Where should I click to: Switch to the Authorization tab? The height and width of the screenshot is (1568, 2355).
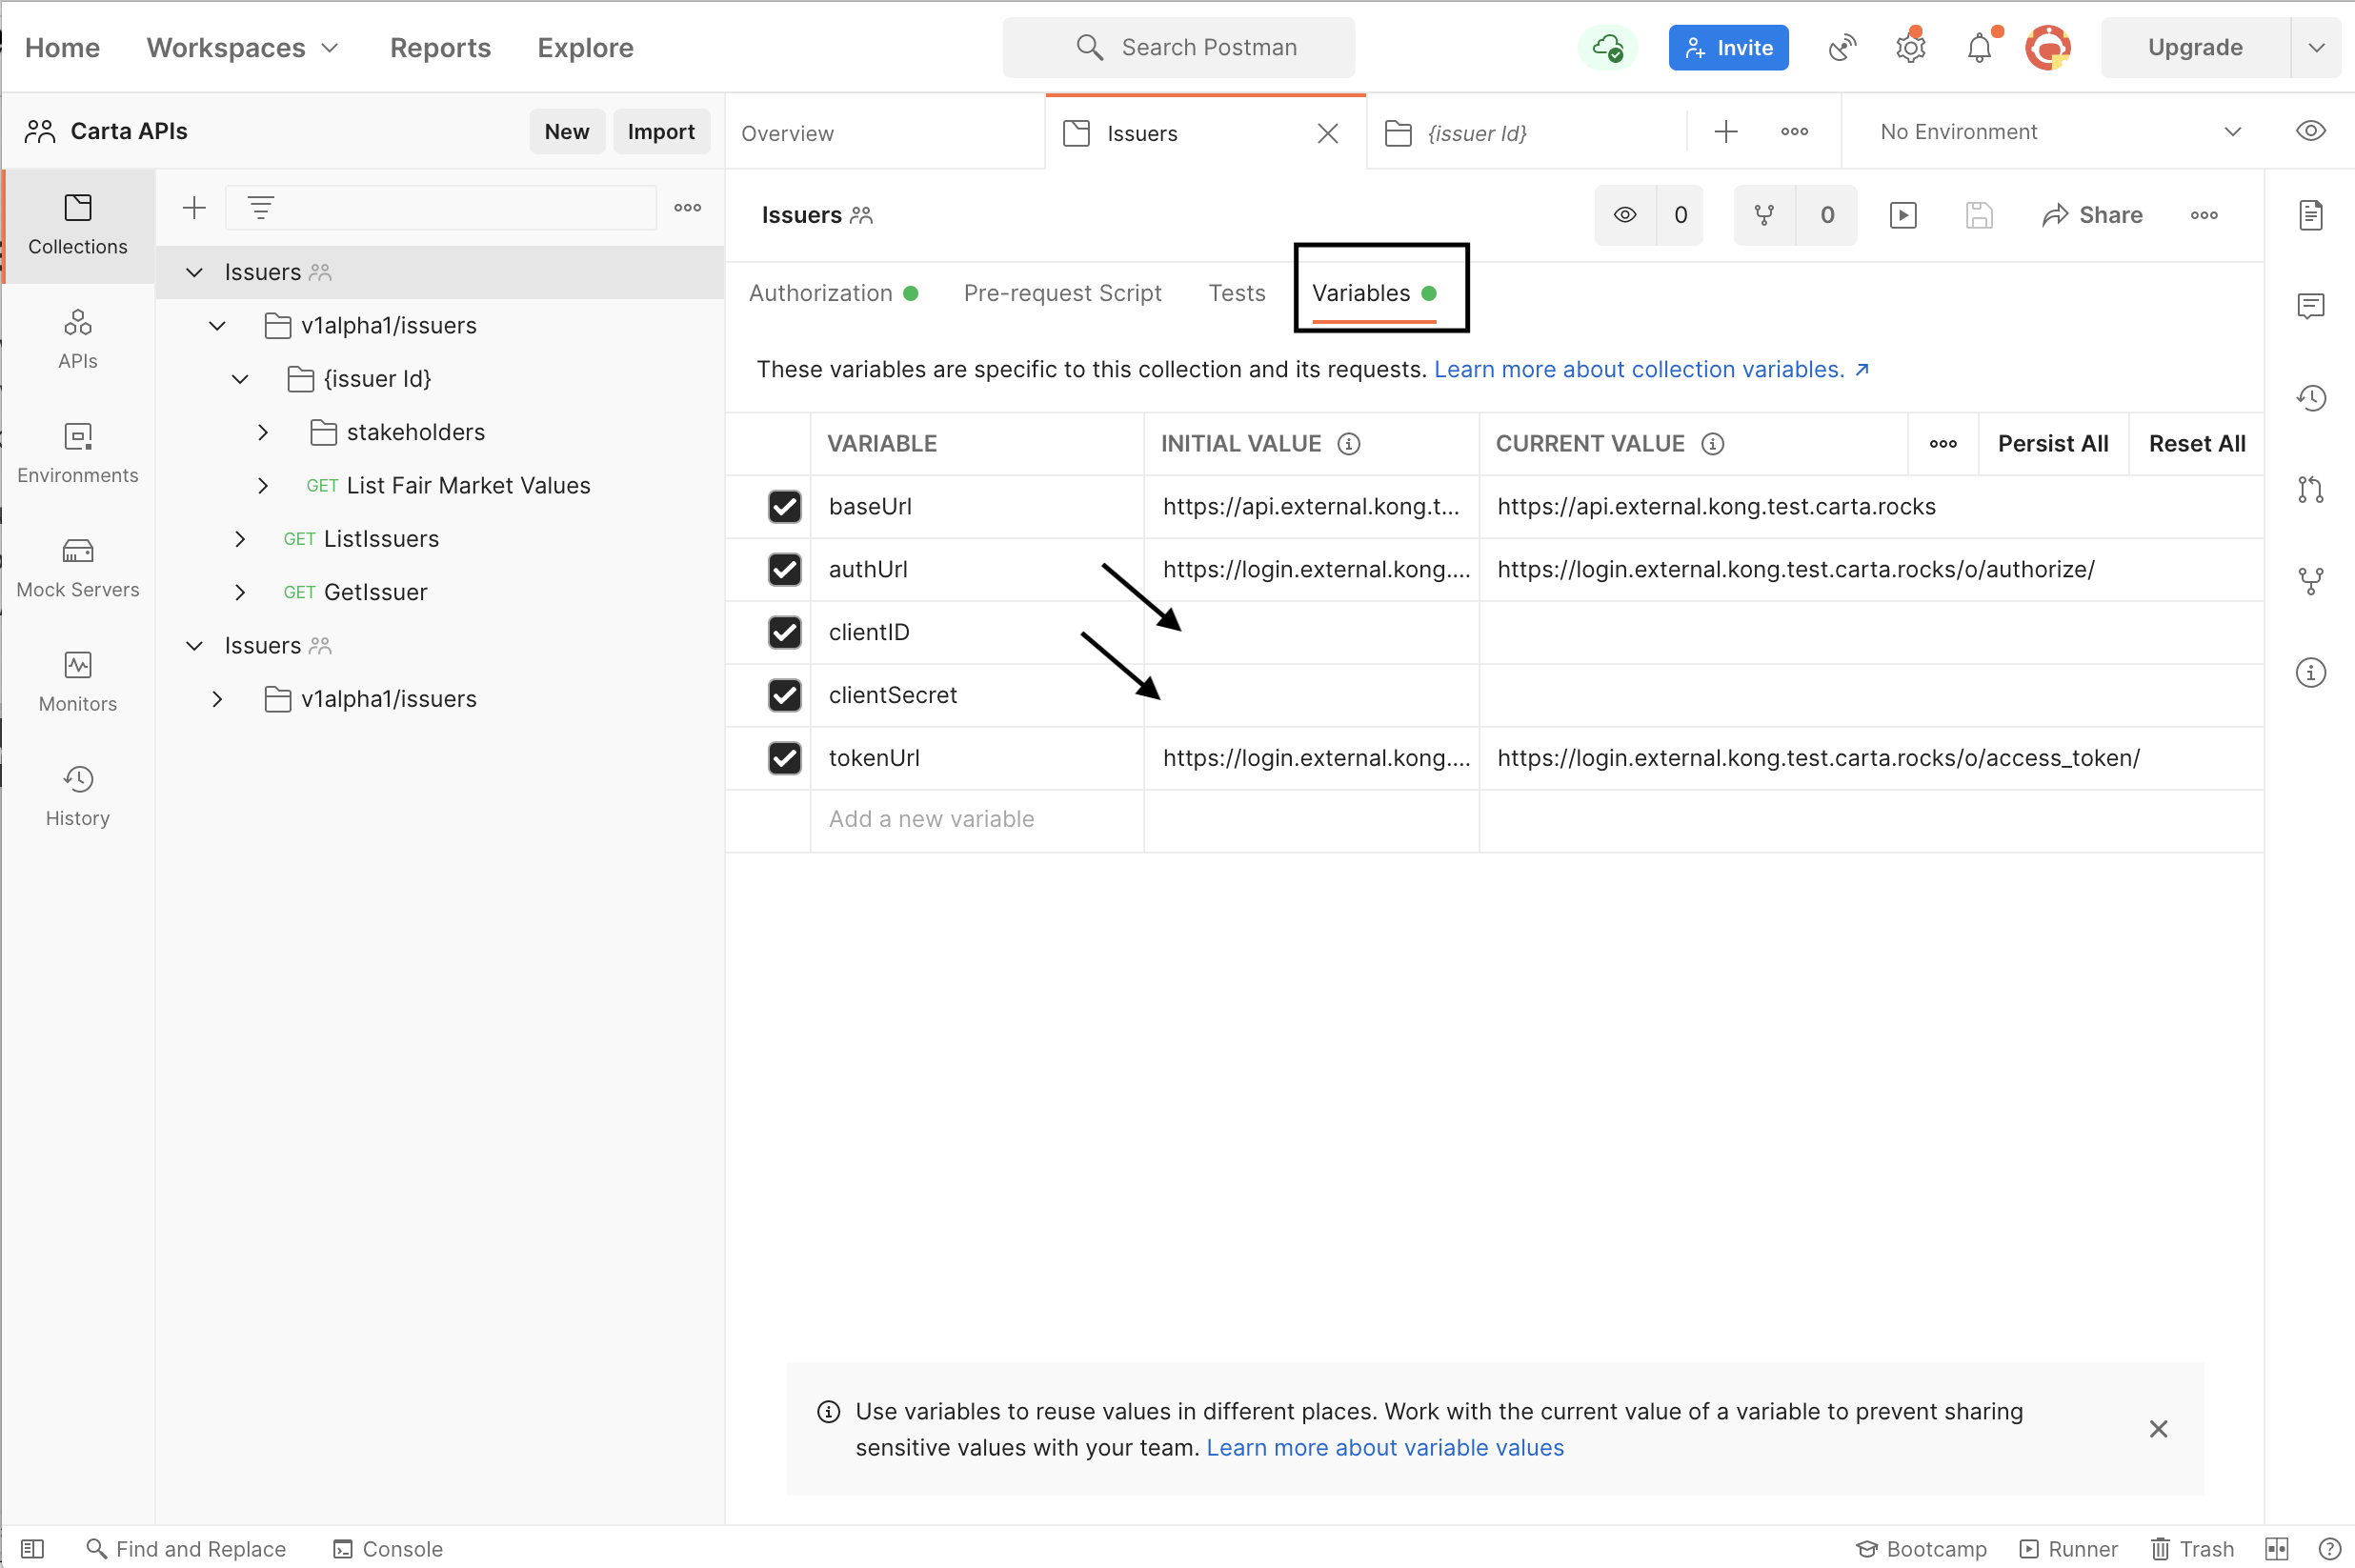tap(834, 293)
